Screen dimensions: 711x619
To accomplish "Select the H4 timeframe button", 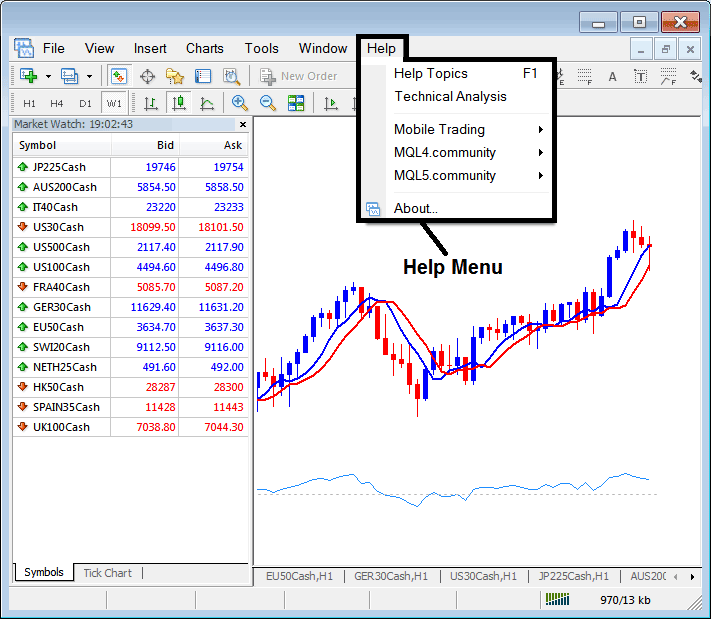I will tap(57, 103).
